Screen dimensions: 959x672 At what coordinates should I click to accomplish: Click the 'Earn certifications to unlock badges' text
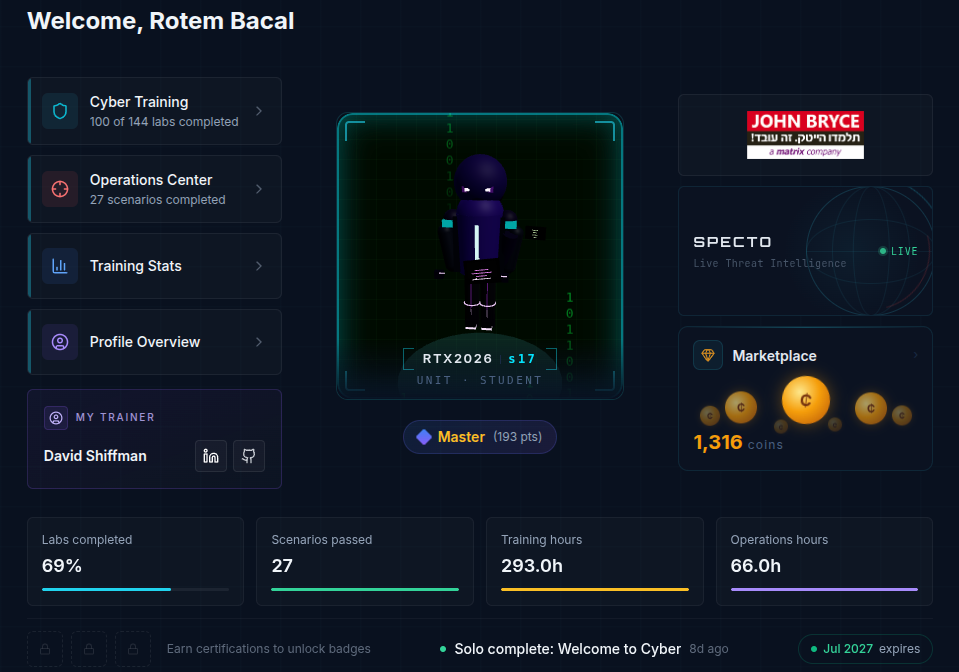point(268,649)
